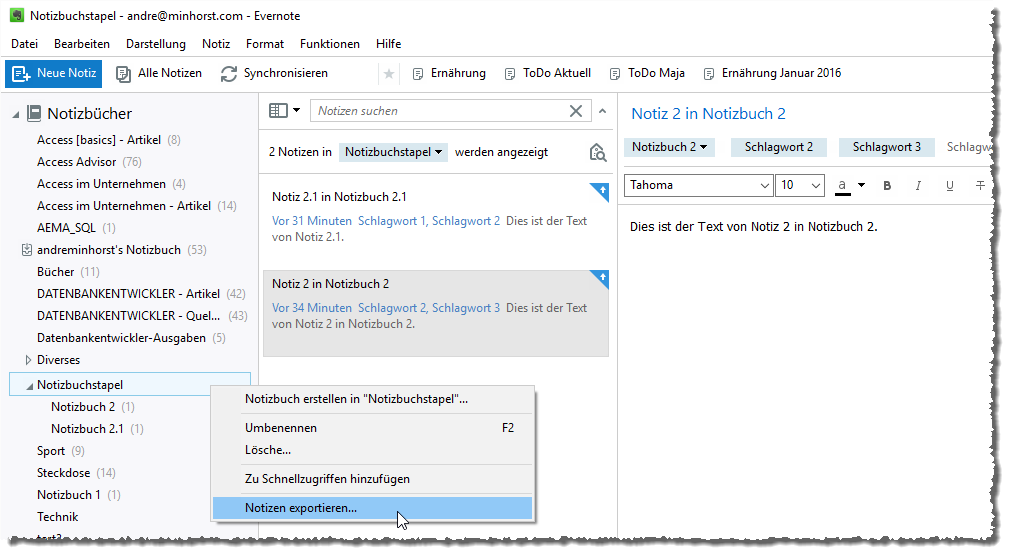Toggle italic formatting
The image size is (1011, 558).
click(918, 186)
